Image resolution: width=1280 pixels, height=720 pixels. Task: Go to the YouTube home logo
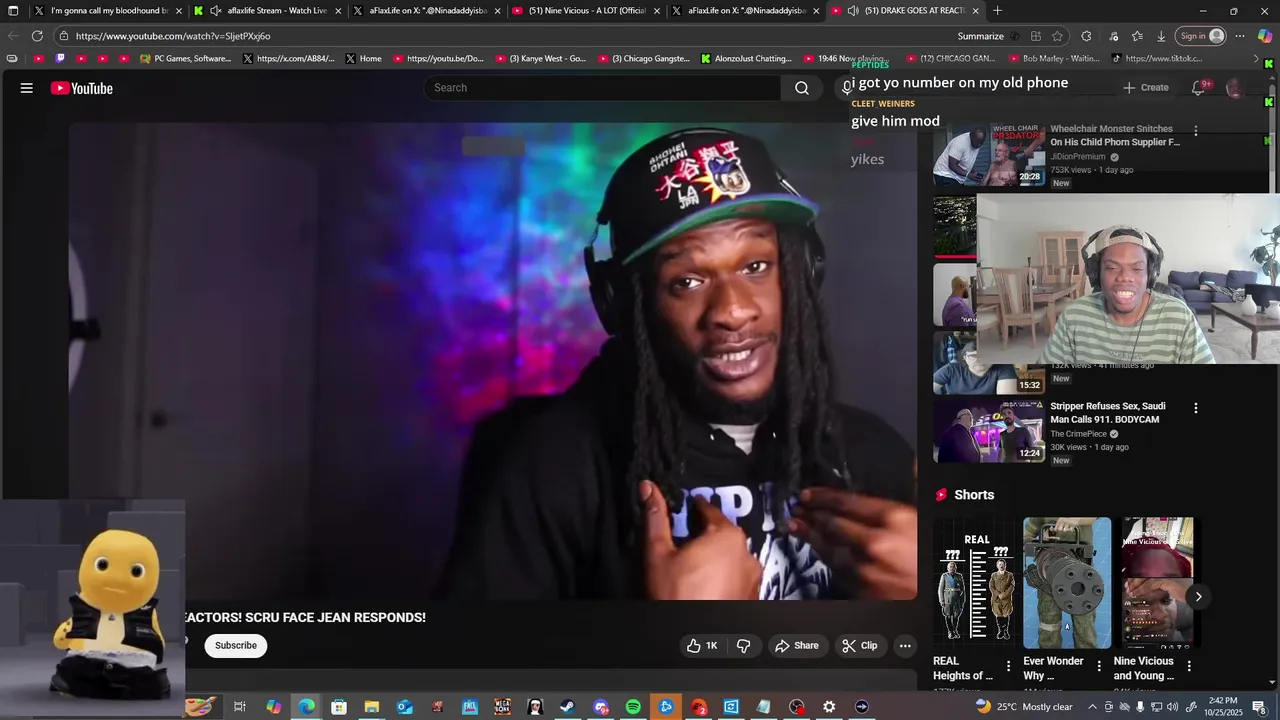click(x=82, y=88)
